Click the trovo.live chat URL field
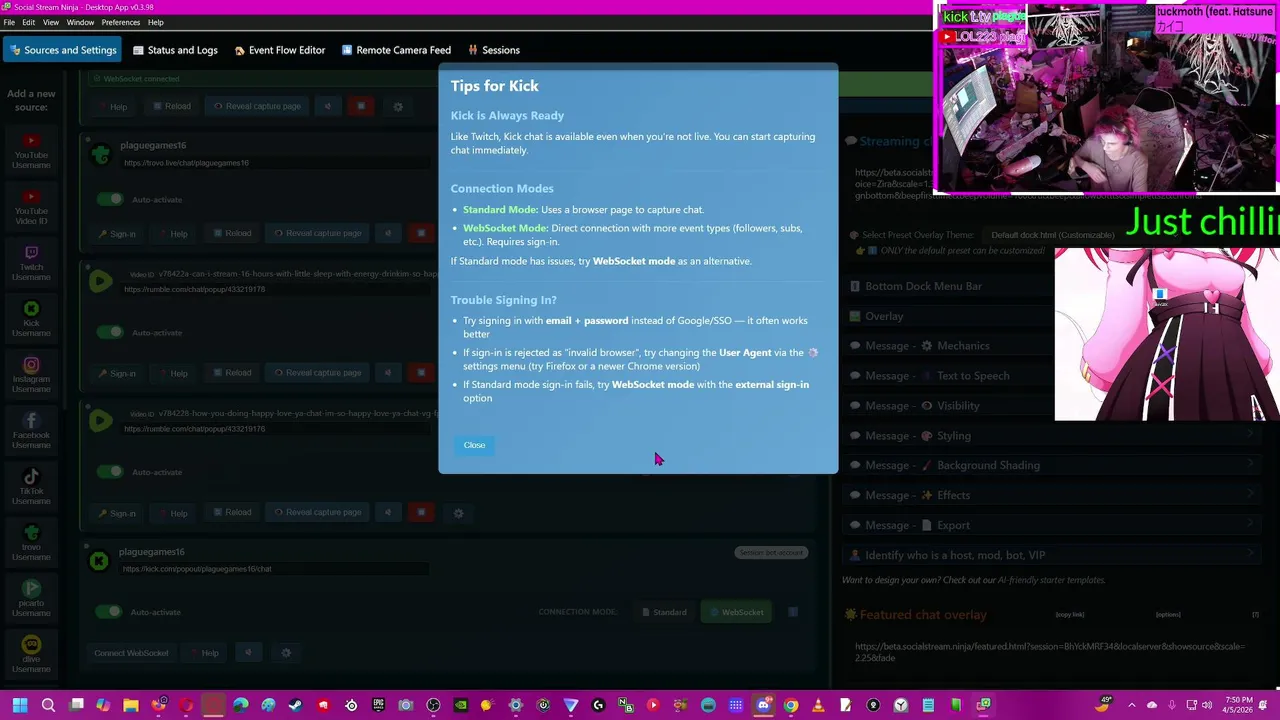 274,163
